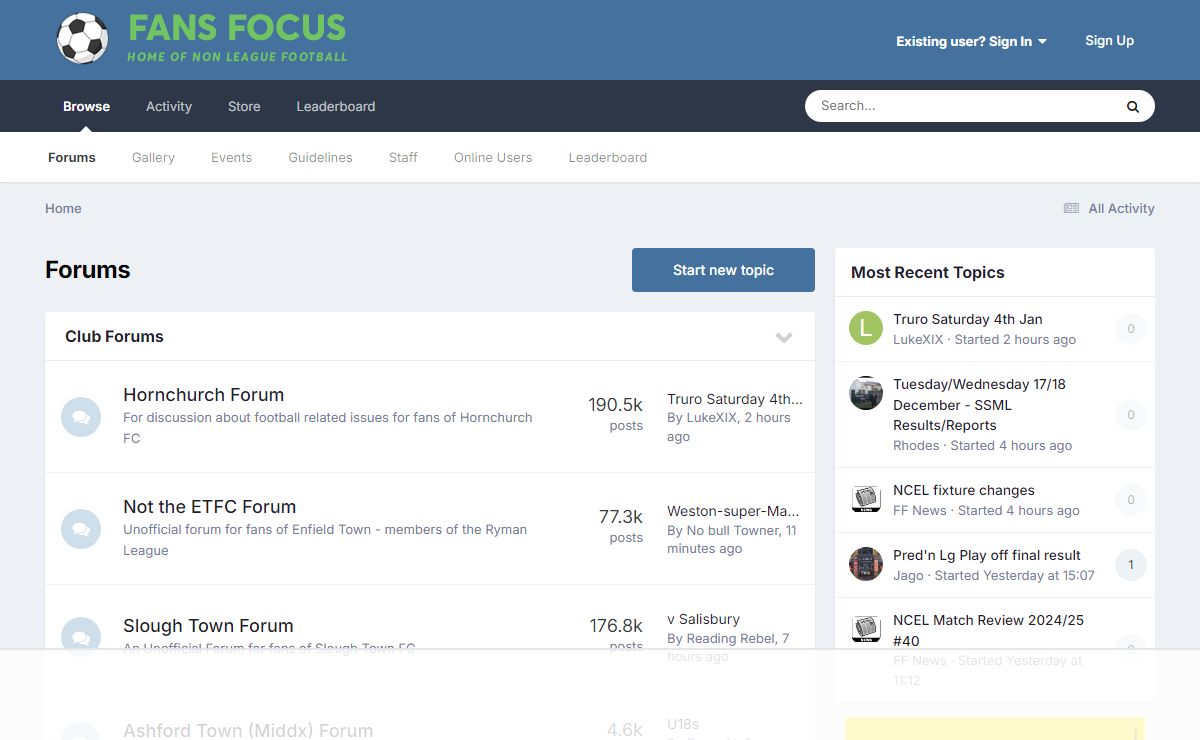
Task: Click the 77.3k posts count
Action: pyautogui.click(x=621, y=517)
